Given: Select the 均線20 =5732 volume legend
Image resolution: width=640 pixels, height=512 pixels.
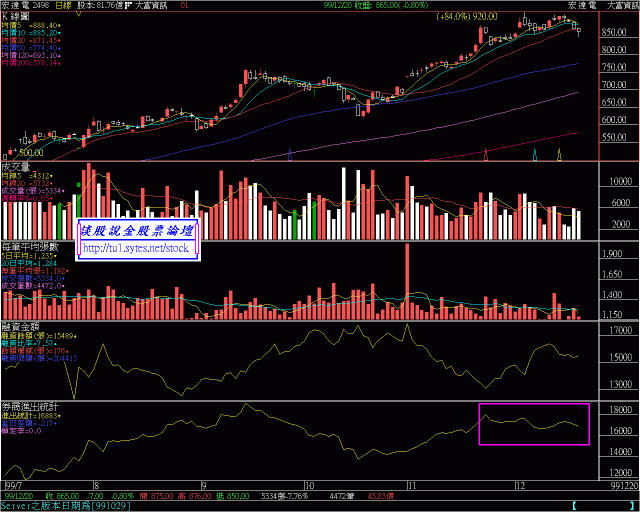Looking at the screenshot, I should (27, 183).
